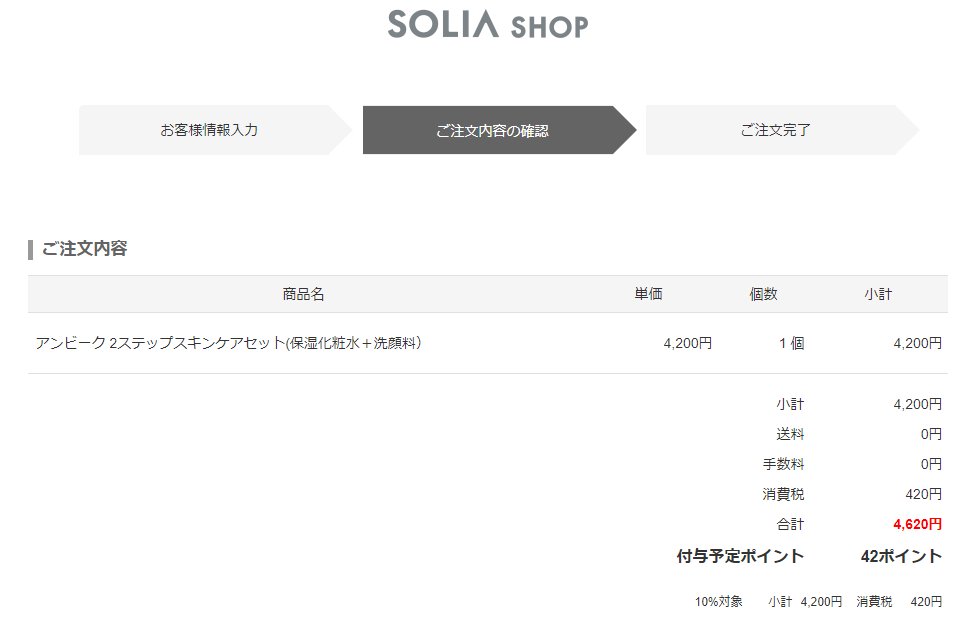979x637 pixels.
Task: Click the 消費税 420円 amount
Action: (923, 494)
